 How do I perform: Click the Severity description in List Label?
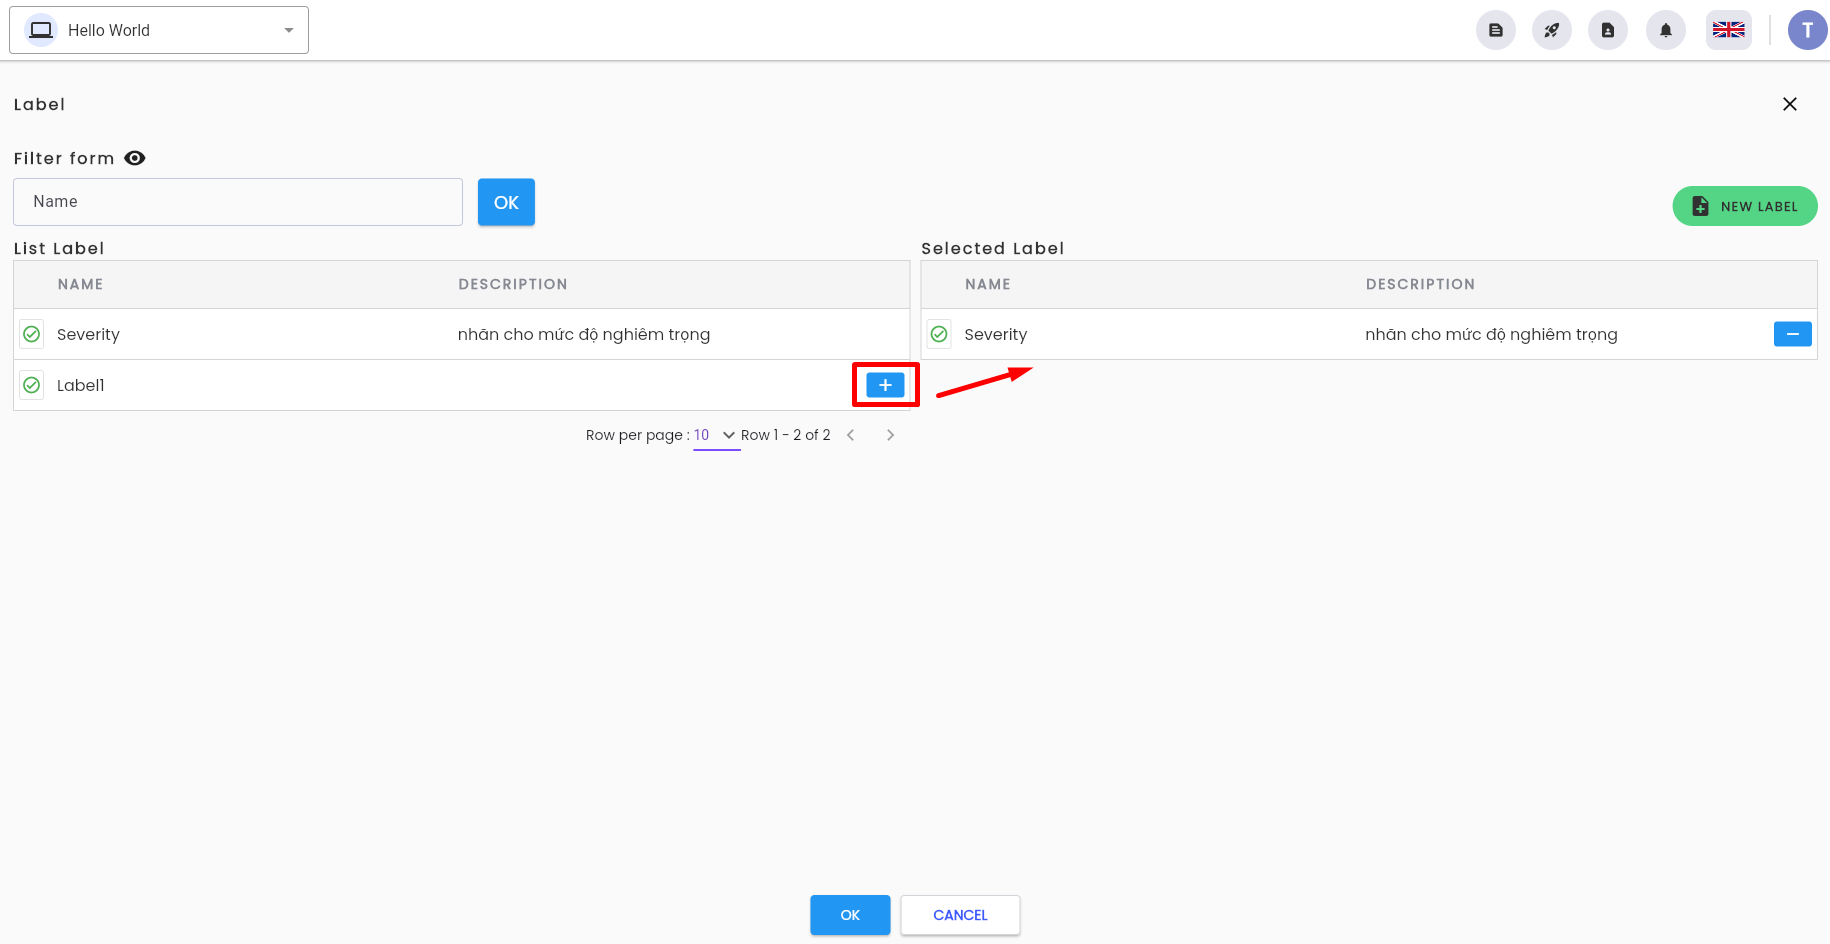click(584, 334)
